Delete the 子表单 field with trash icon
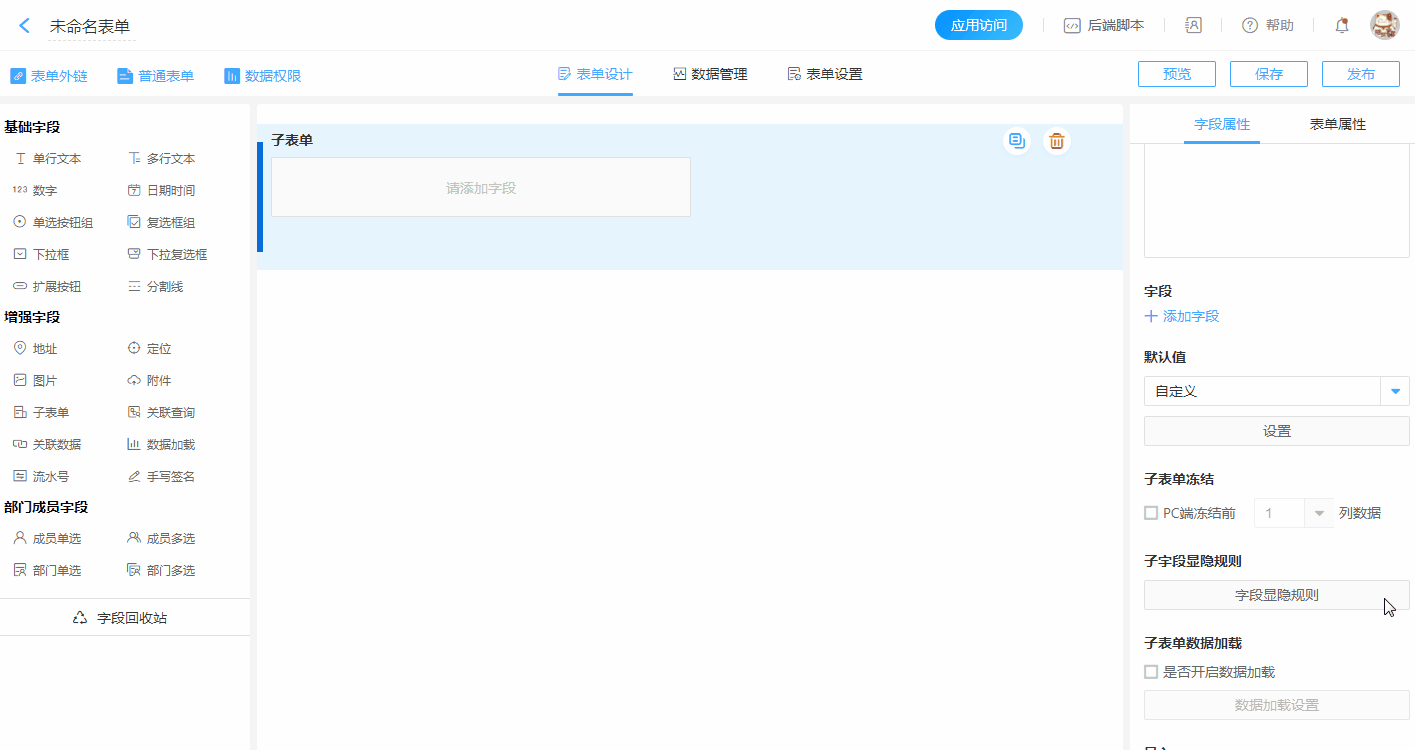This screenshot has width=1415, height=750. [1056, 141]
